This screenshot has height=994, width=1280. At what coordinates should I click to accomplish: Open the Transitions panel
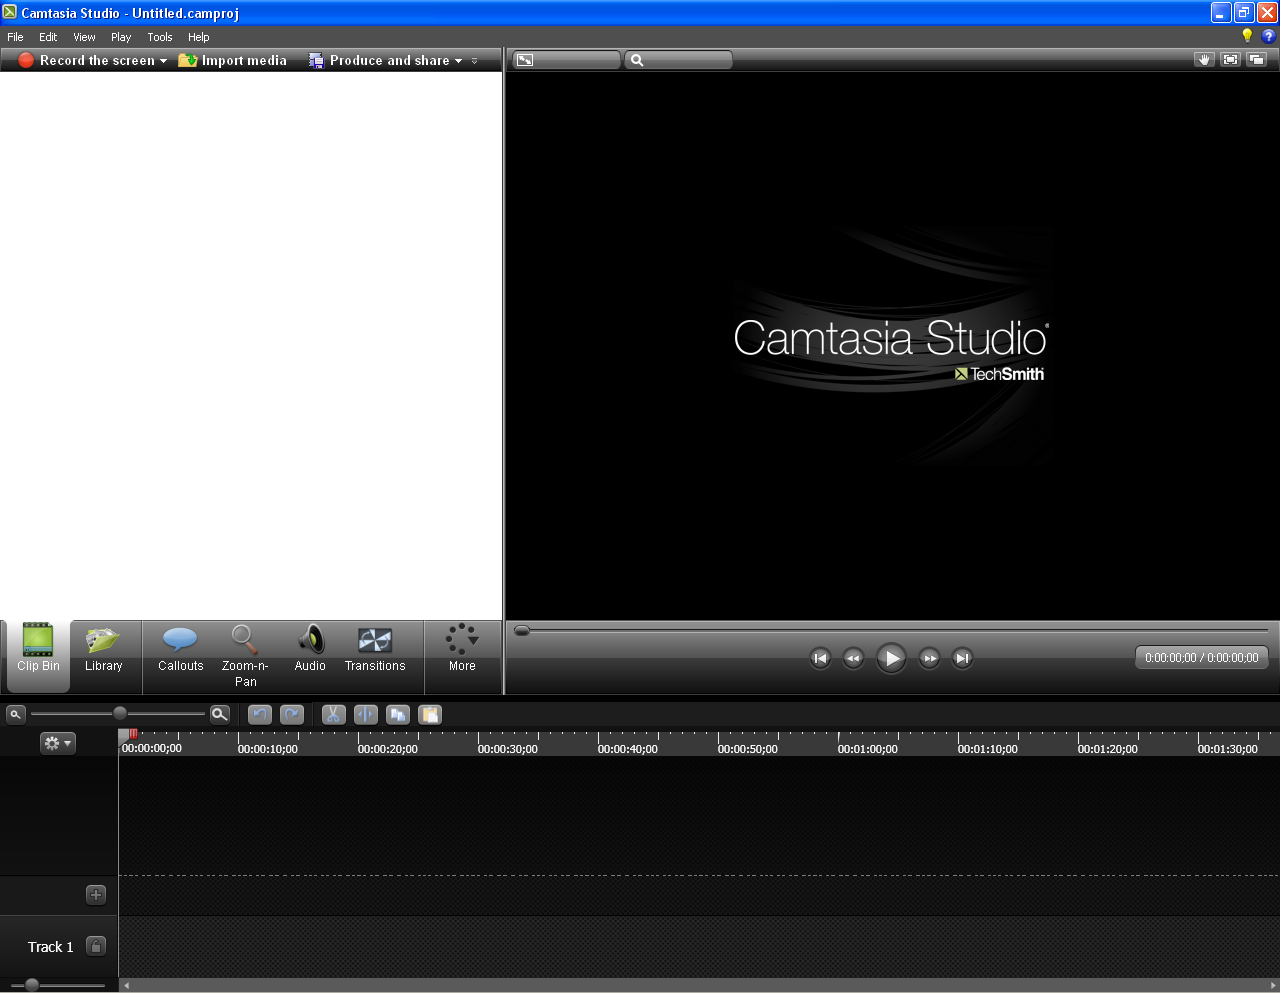pos(375,650)
